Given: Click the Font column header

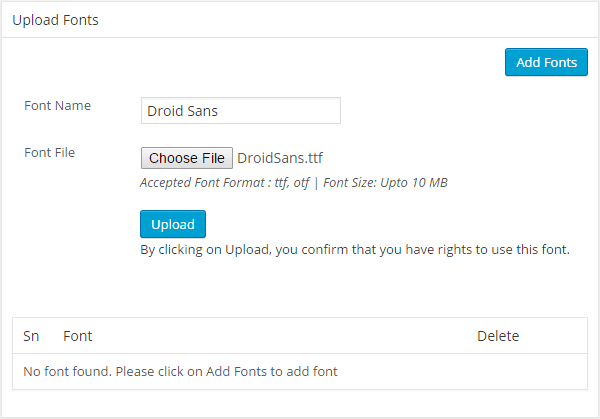Looking at the screenshot, I should 78,336.
